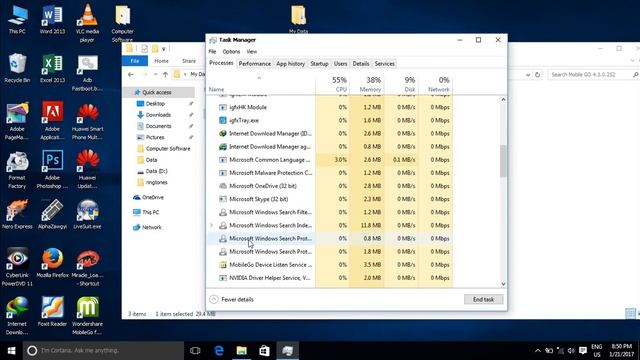Switch to the Startup tab
The image size is (640, 360).
tap(319, 64)
